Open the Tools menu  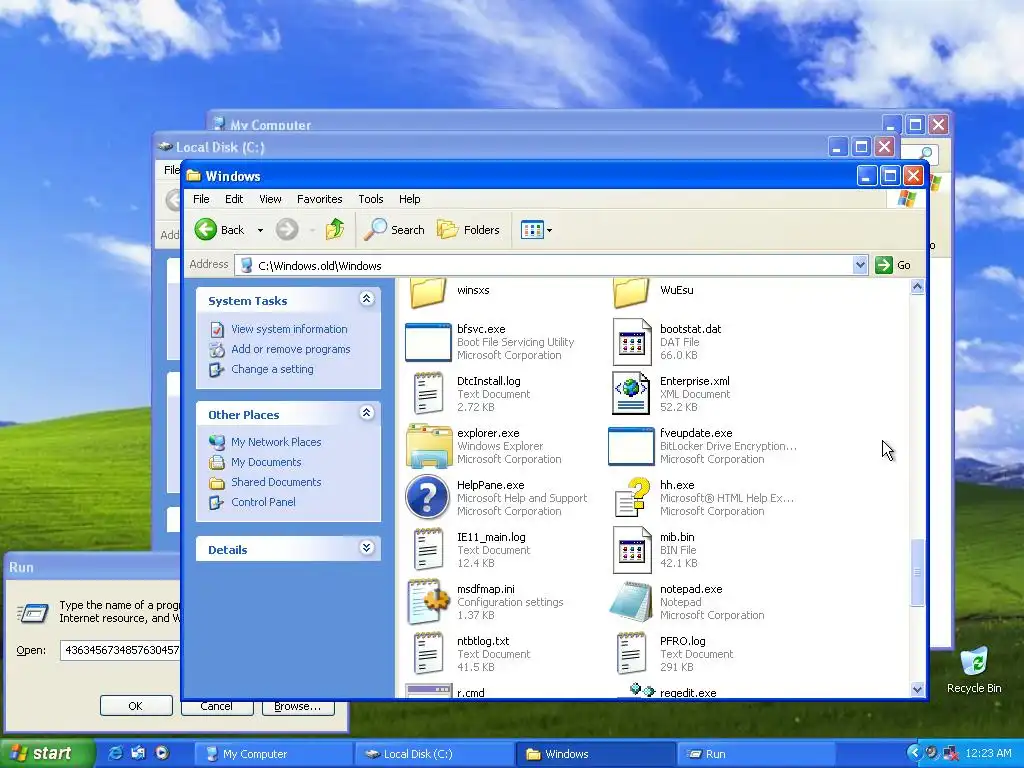click(370, 199)
